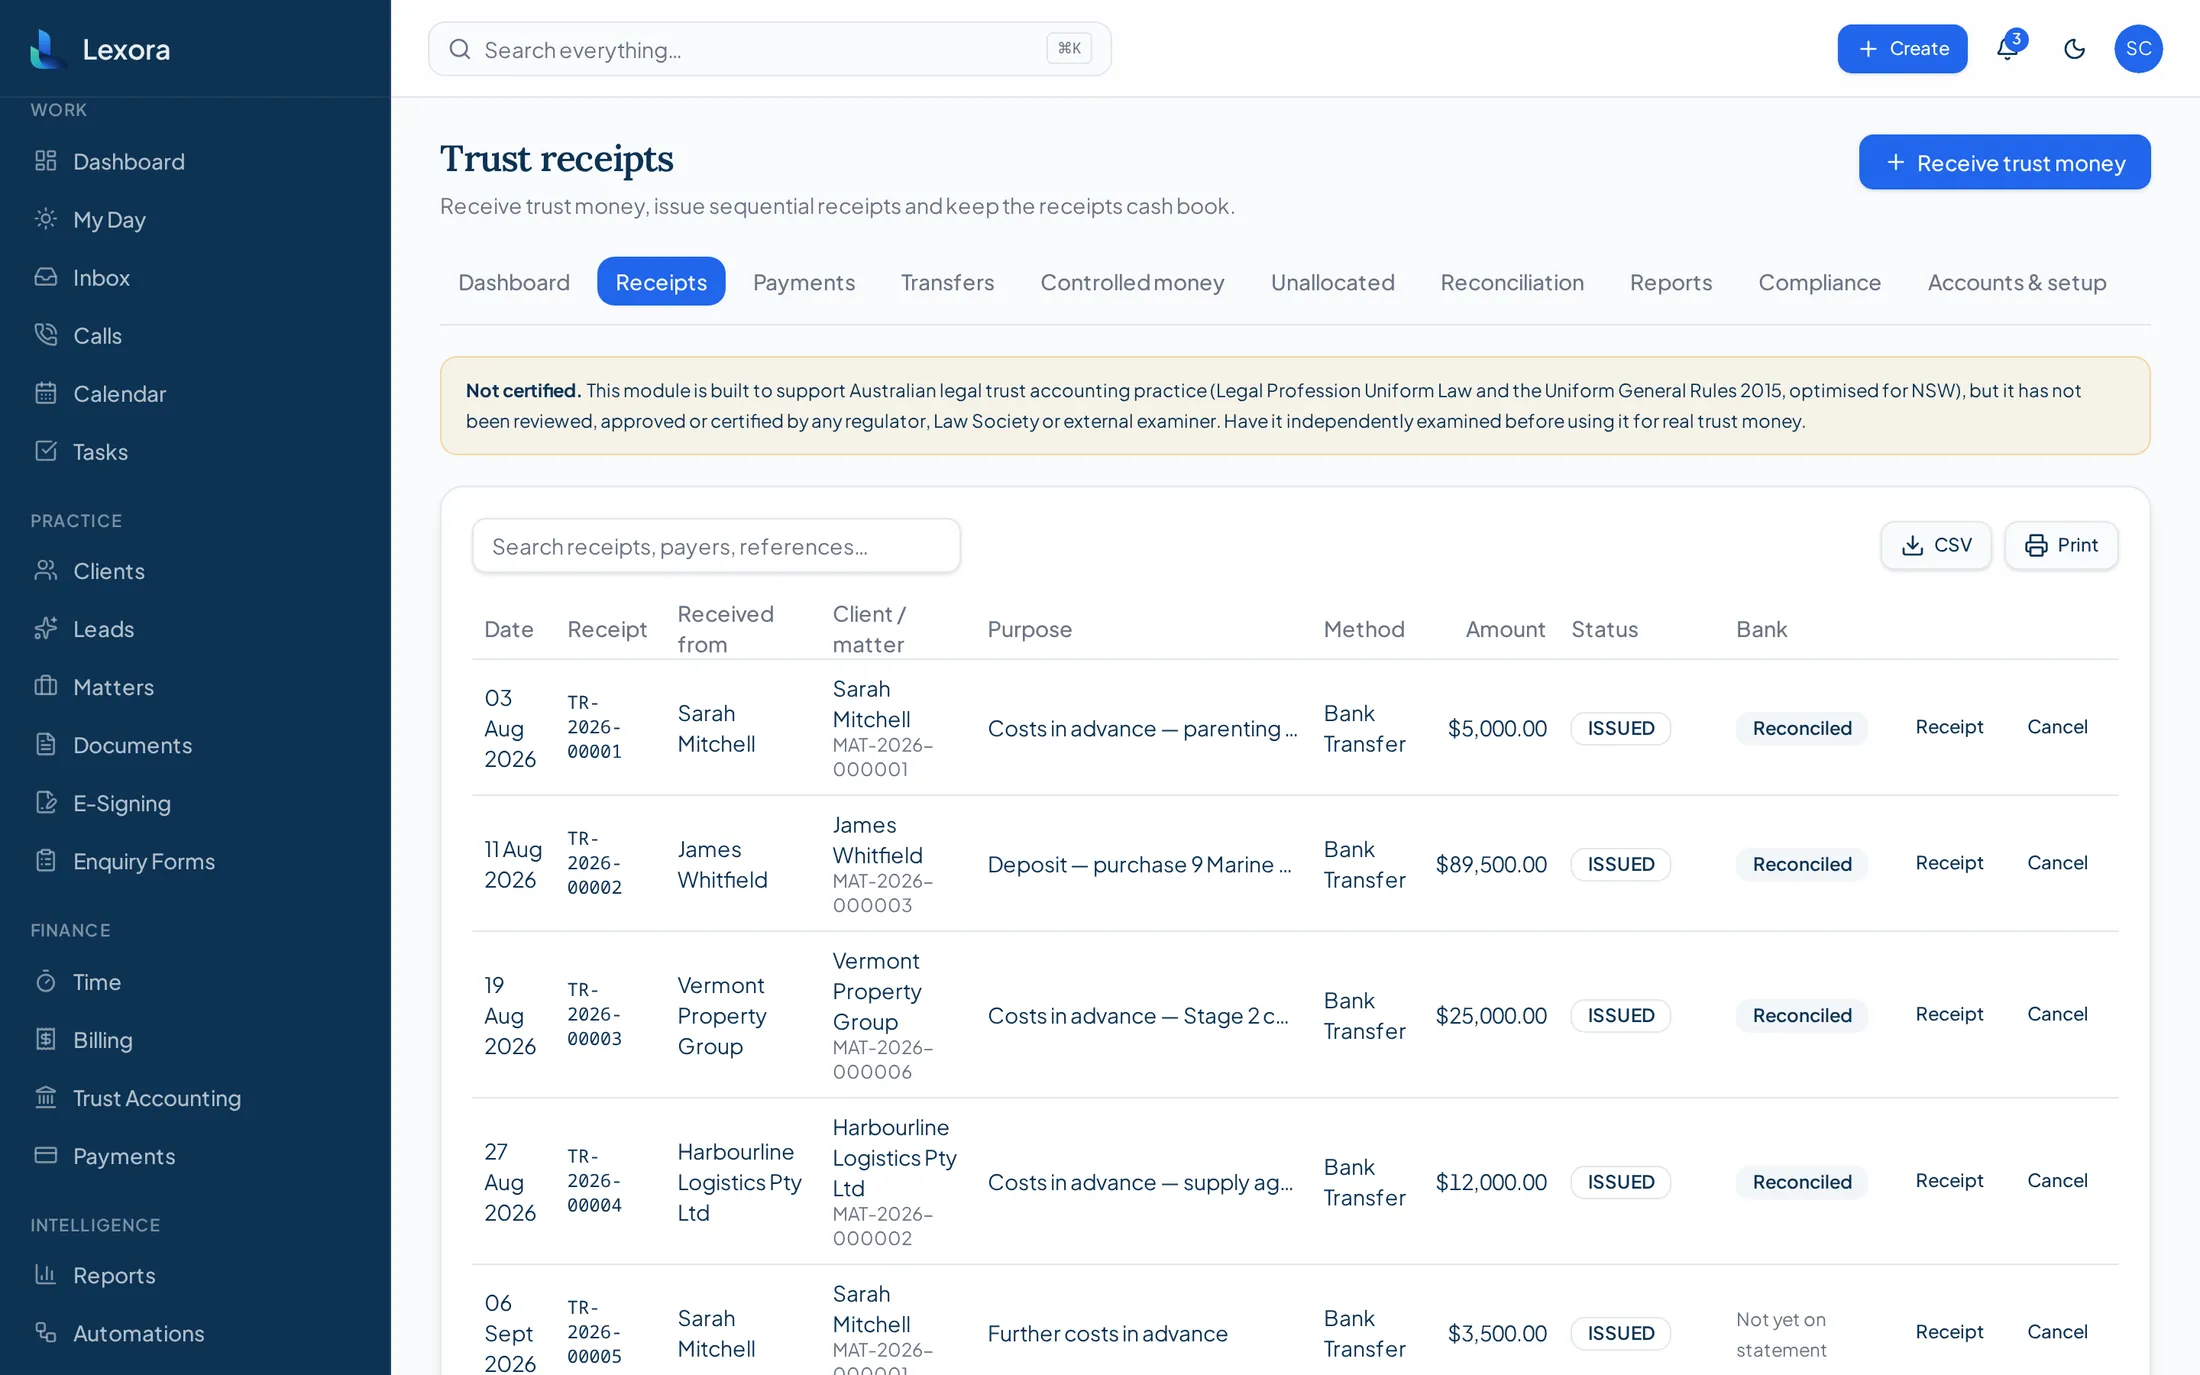Viewport: 2200px width, 1375px height.
Task: Click 'Deposit — purchase 9 Marine' purpose
Action: click(x=1139, y=864)
